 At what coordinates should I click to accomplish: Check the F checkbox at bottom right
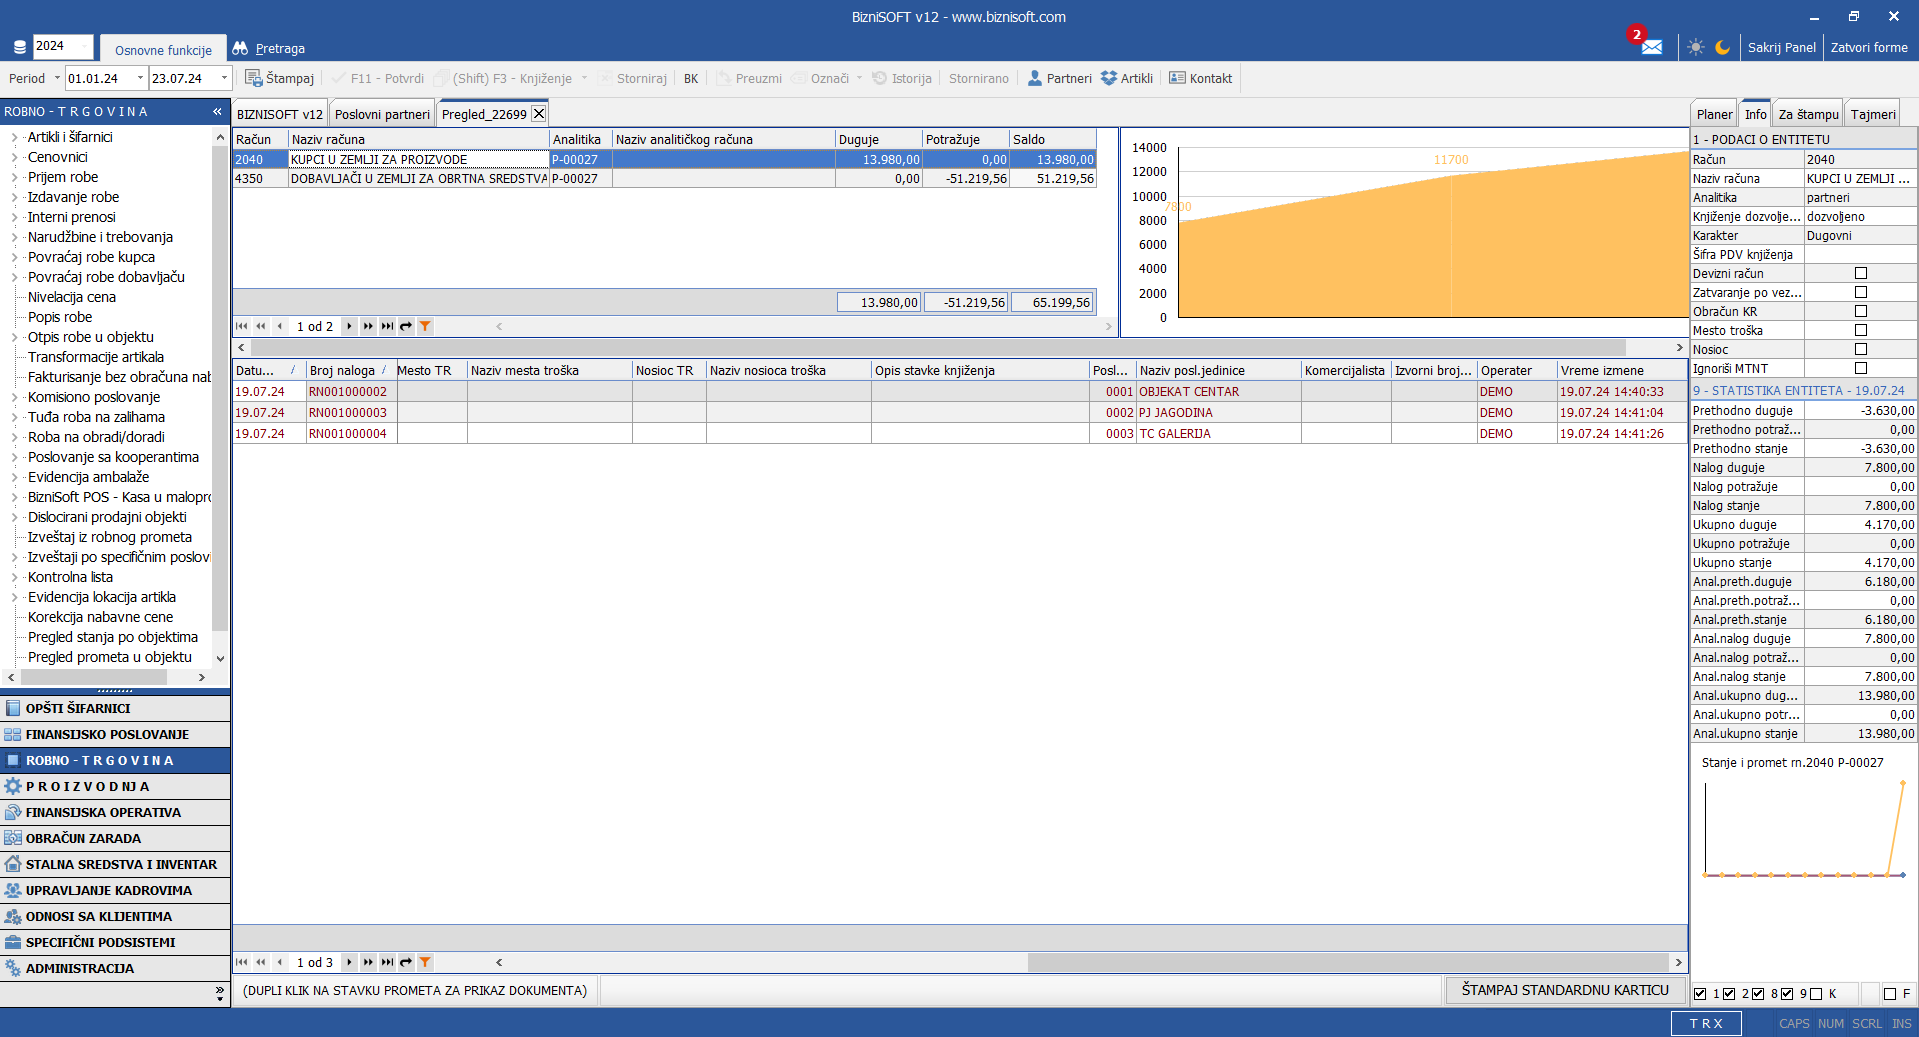[1889, 994]
